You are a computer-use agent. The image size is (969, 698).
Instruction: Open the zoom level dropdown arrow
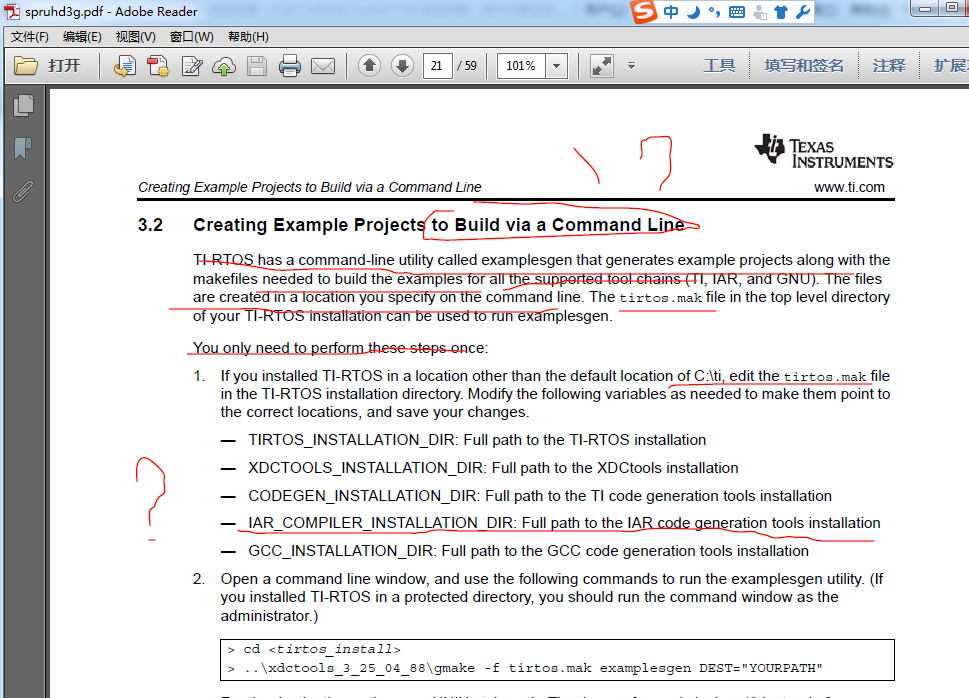click(557, 66)
